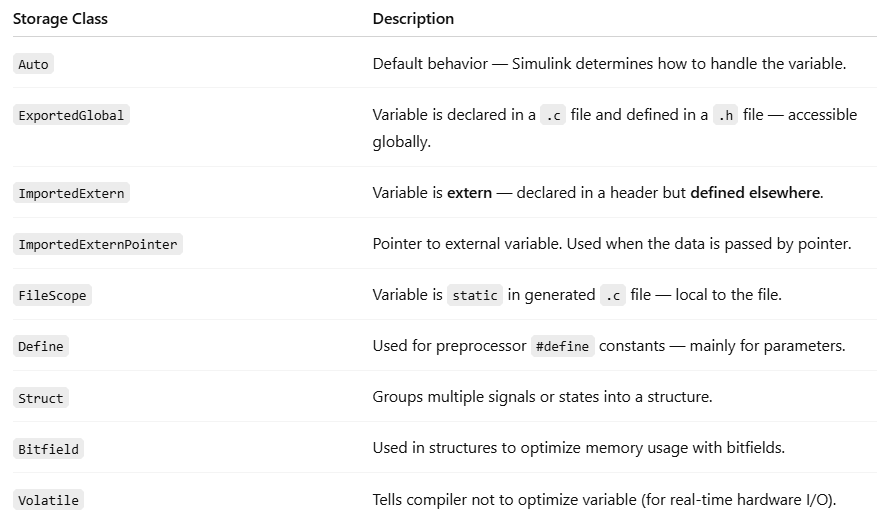Click the ImportedExternPointer code label
Image resolution: width=887 pixels, height=521 pixels.
(x=98, y=244)
